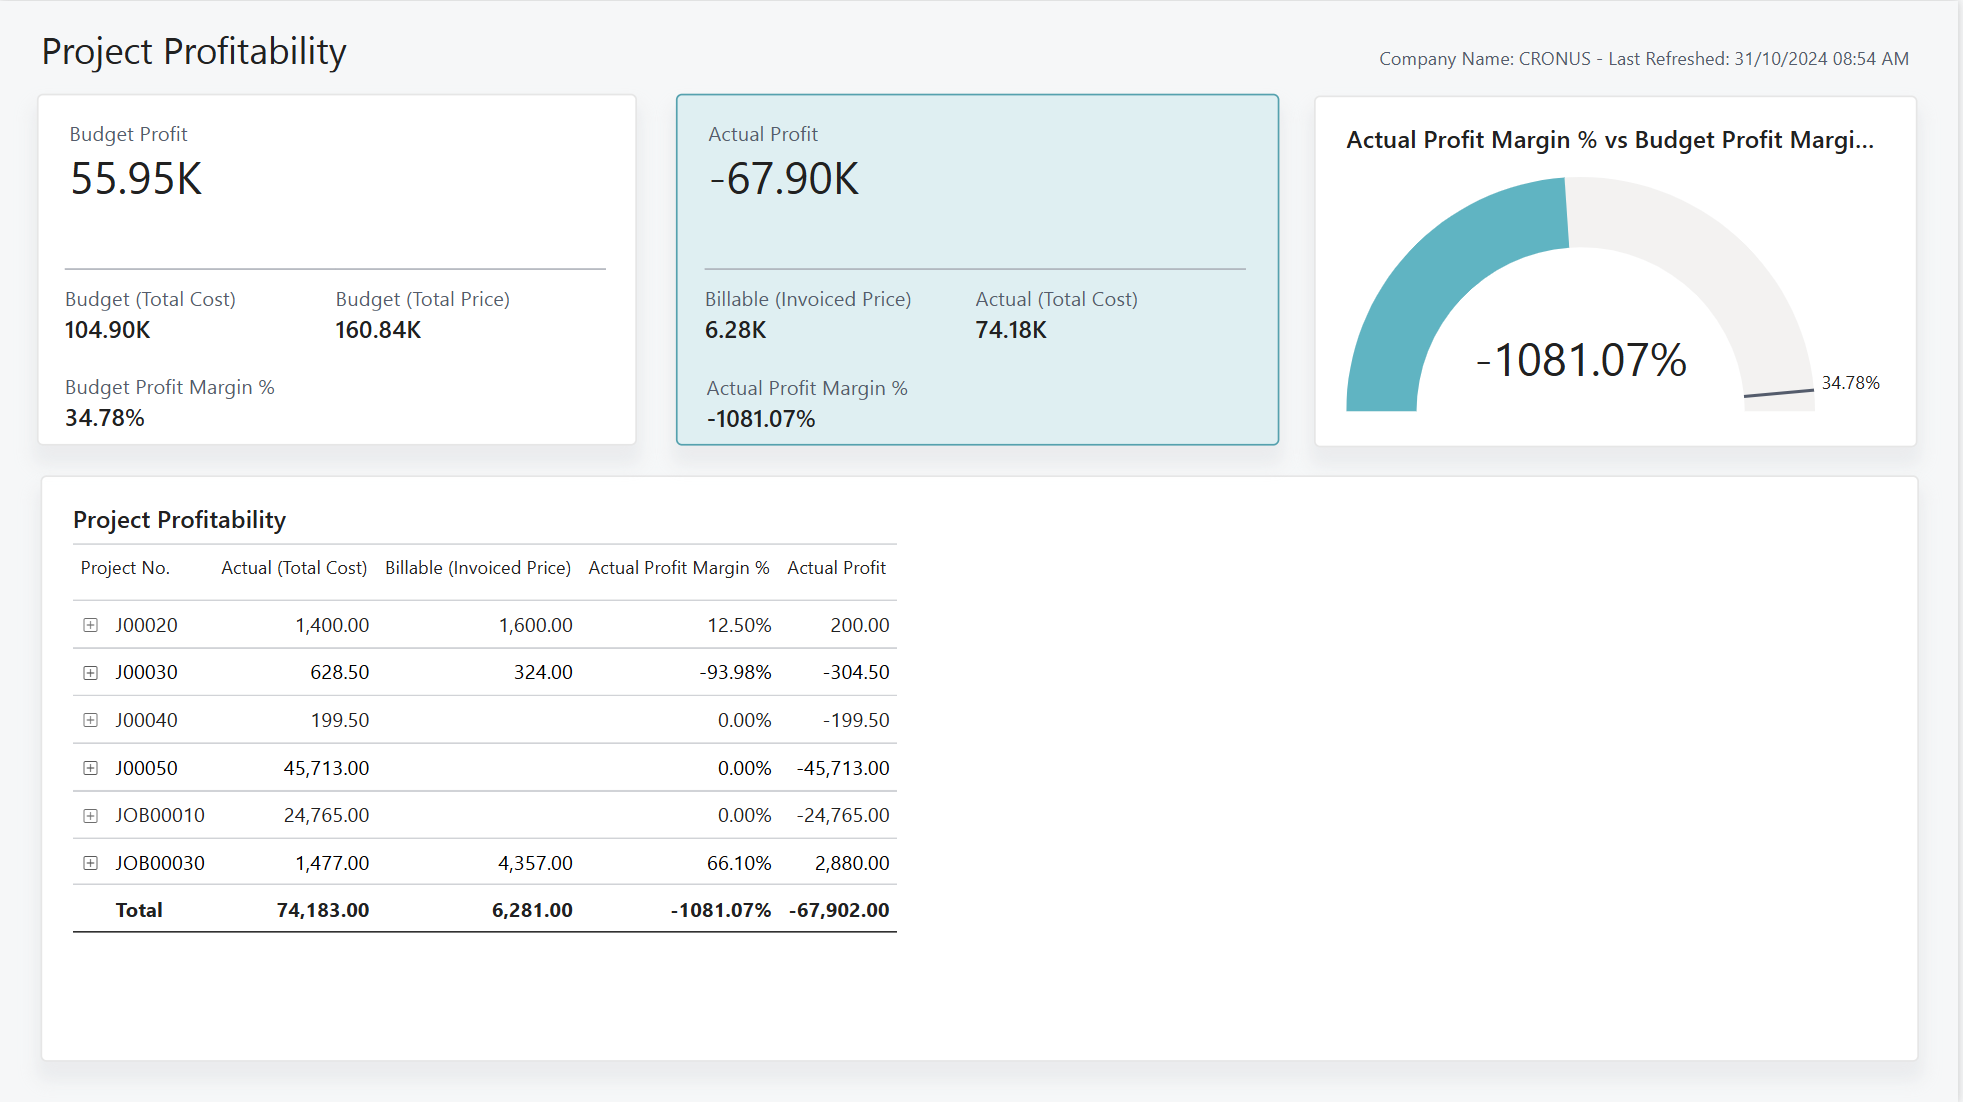
Task: Expand project row JOB00030
Action: click(x=91, y=863)
